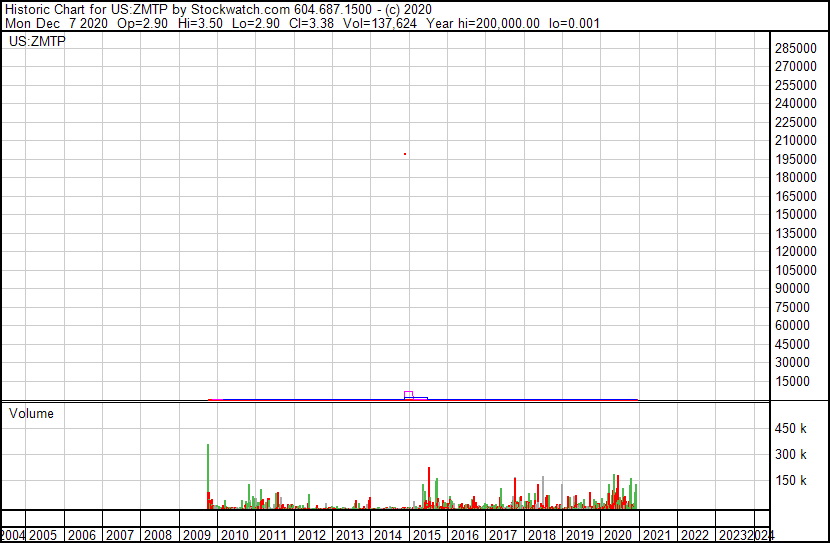Click the 2021 year label on time axis
This screenshot has height=543, width=830.
click(x=656, y=535)
